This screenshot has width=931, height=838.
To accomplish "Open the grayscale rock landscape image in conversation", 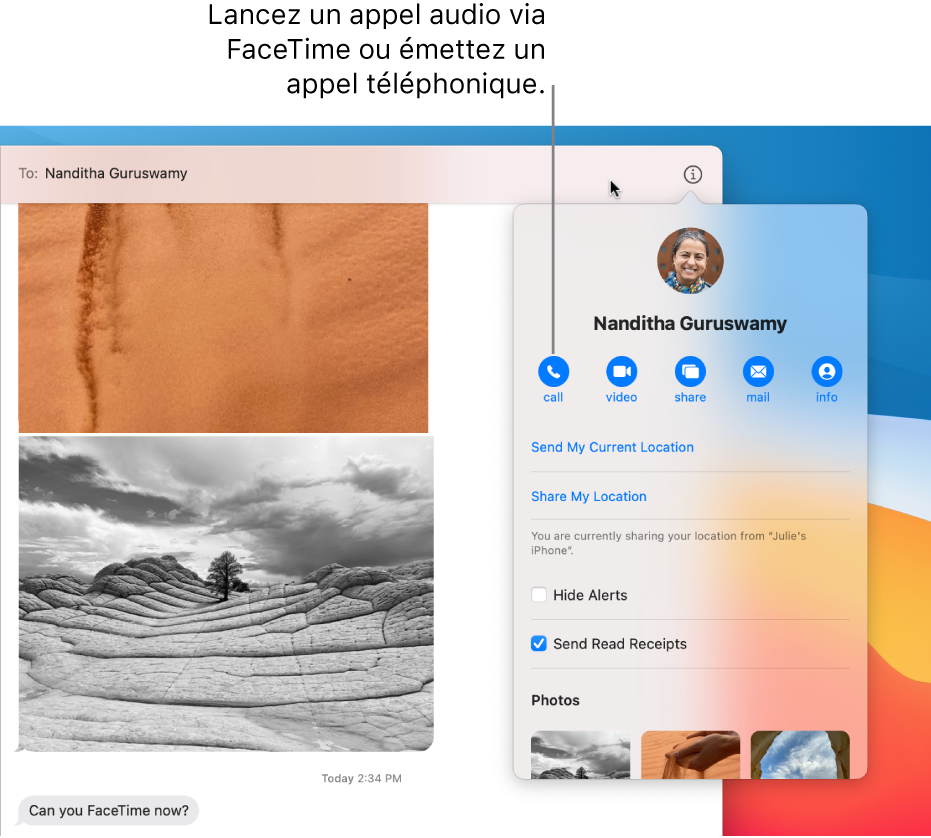I will tap(226, 594).
